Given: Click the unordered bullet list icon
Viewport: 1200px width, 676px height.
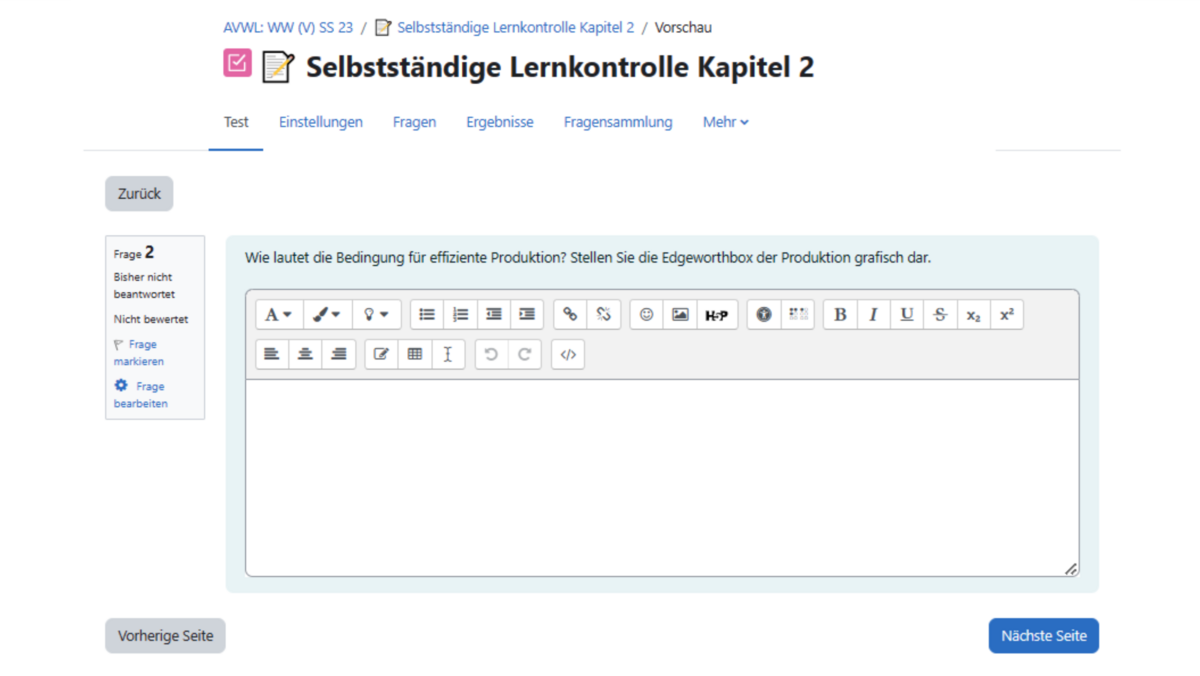Looking at the screenshot, I should 427,315.
